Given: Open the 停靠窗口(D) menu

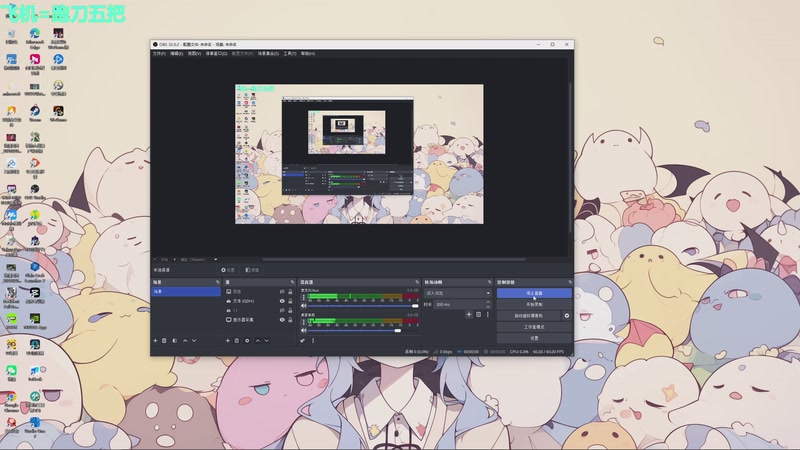Looking at the screenshot, I should pyautogui.click(x=216, y=54).
